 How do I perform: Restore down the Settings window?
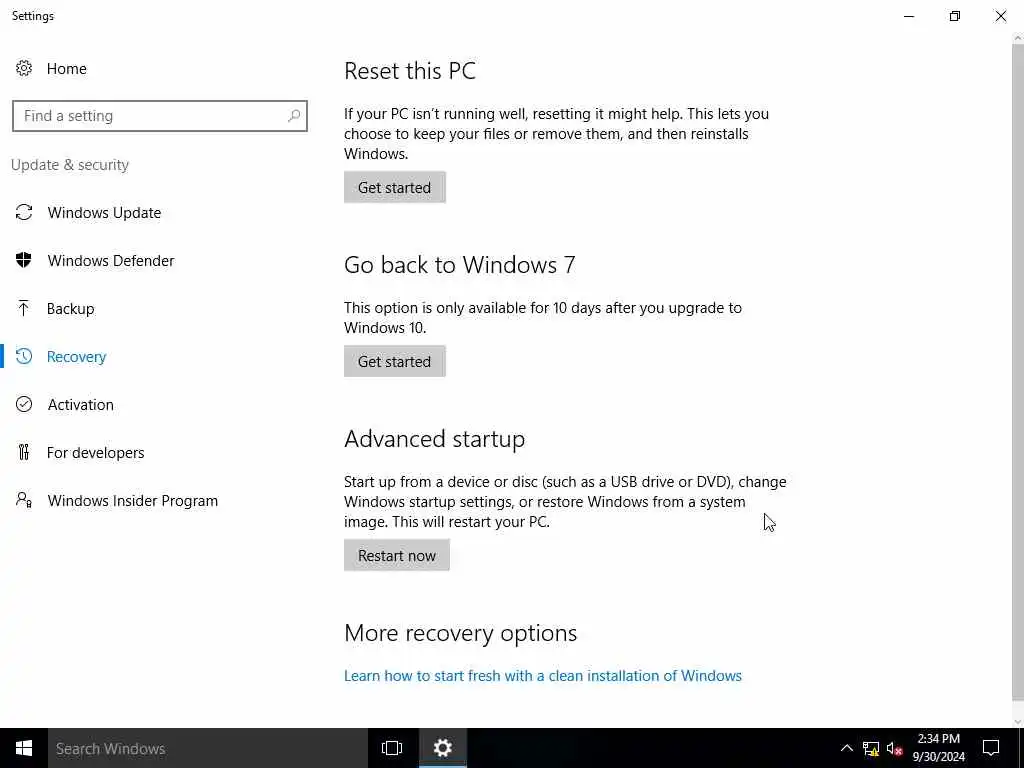955,16
